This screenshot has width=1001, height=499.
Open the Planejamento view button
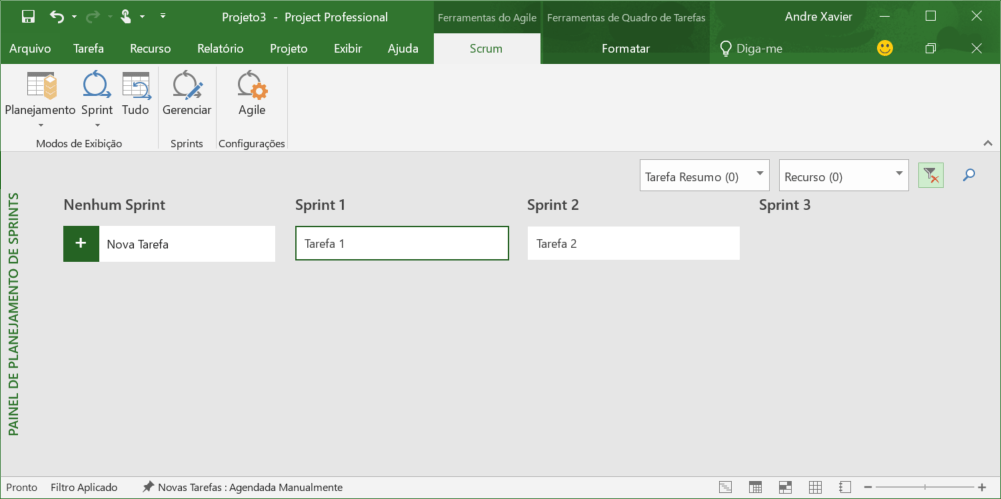(40, 99)
